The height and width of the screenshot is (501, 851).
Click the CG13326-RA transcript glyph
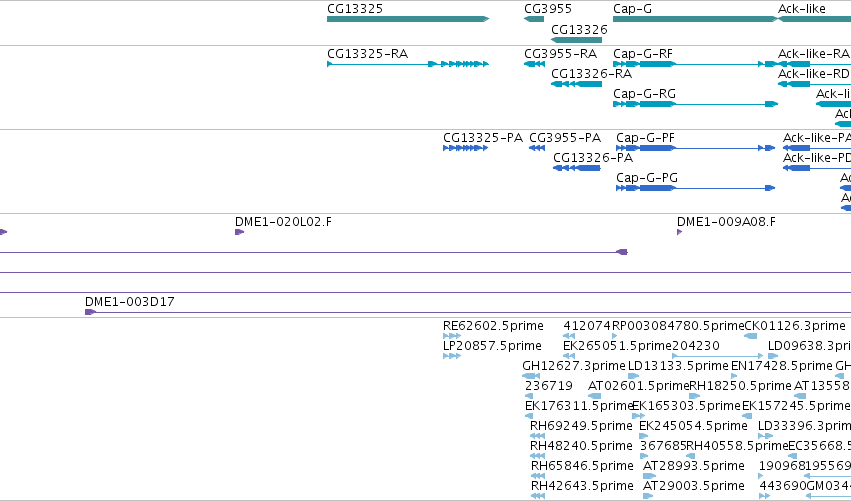[576, 84]
